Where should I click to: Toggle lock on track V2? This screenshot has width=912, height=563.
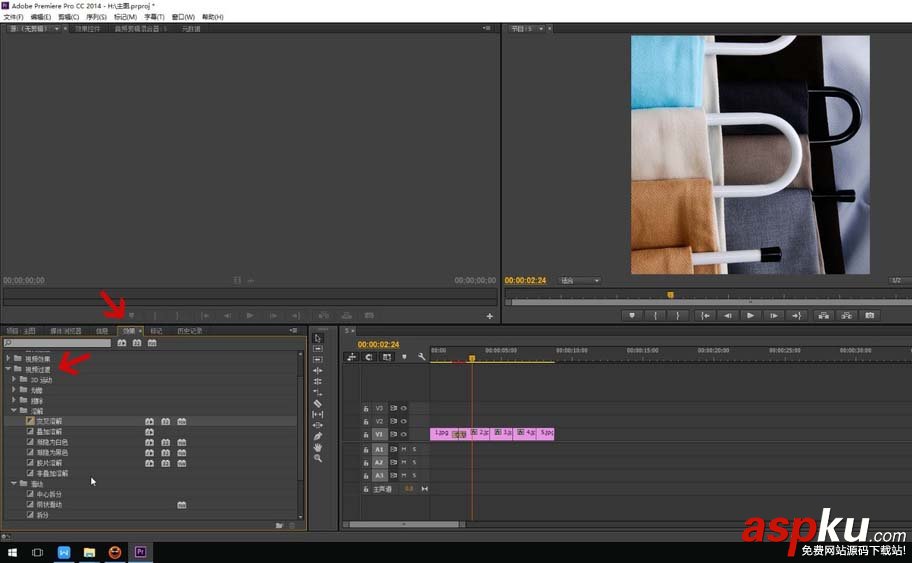(x=366, y=422)
